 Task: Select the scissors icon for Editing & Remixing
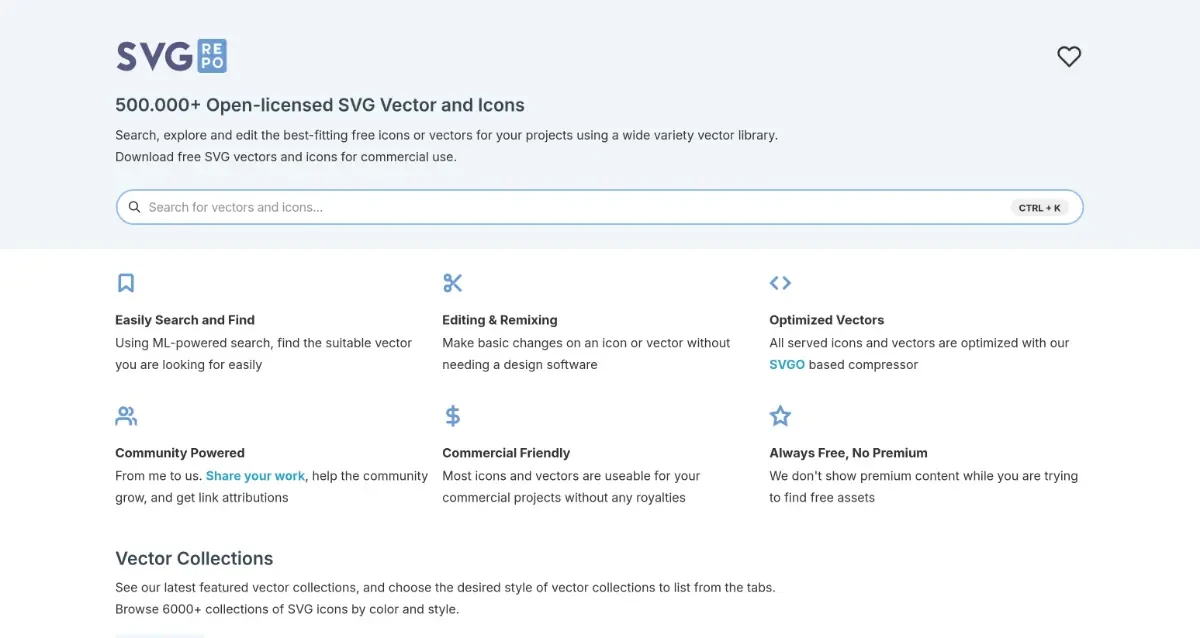(453, 283)
